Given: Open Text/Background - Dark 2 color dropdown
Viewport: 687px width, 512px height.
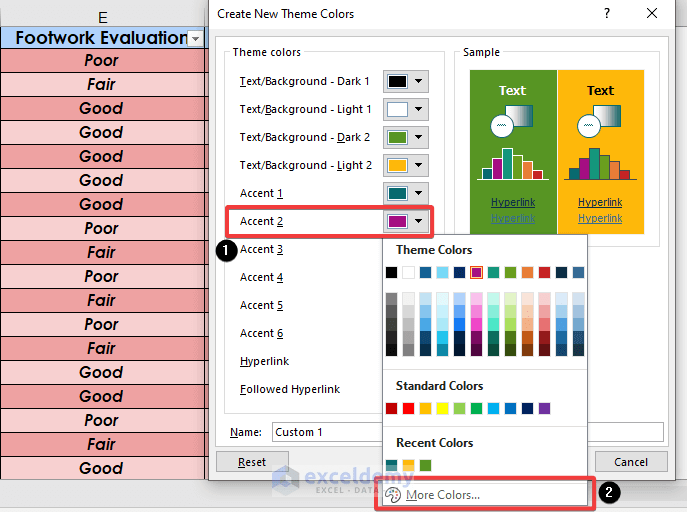Looking at the screenshot, I should 406,137.
